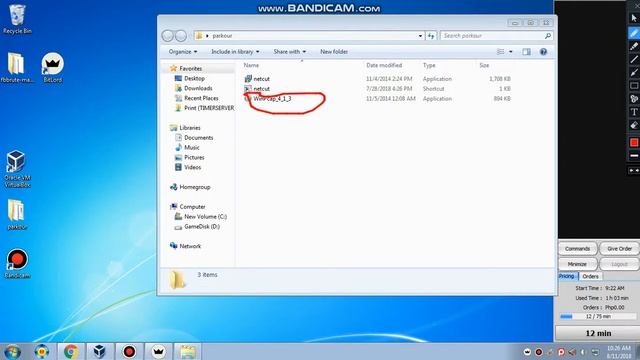Click the network icon in system tray
The width and height of the screenshot is (640, 360).
click(x=596, y=352)
